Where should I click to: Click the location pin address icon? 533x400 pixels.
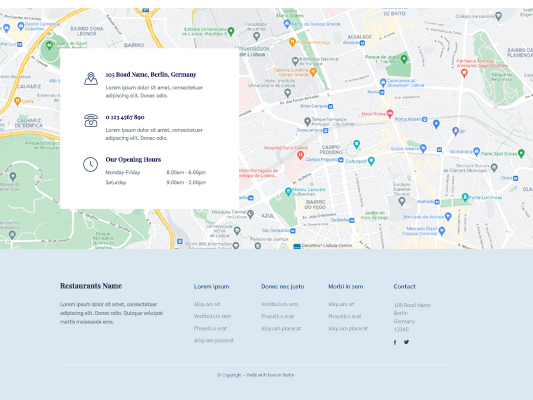(91, 79)
